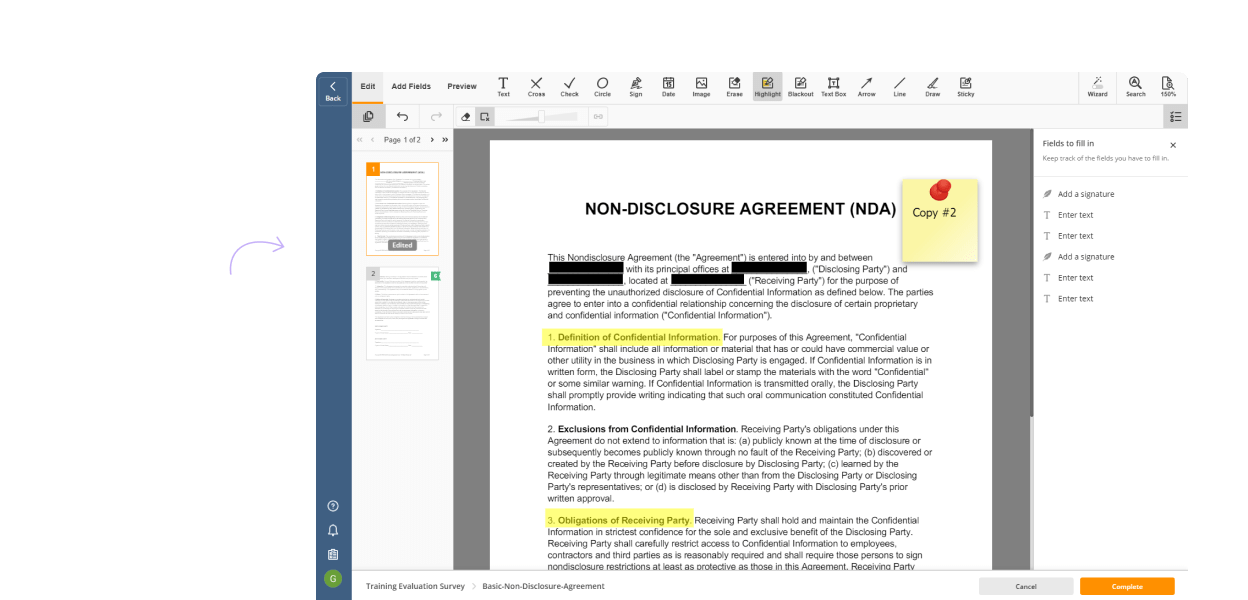This screenshot has height=600, width=1248.
Task: Select the Text Box tool
Action: [x=833, y=87]
